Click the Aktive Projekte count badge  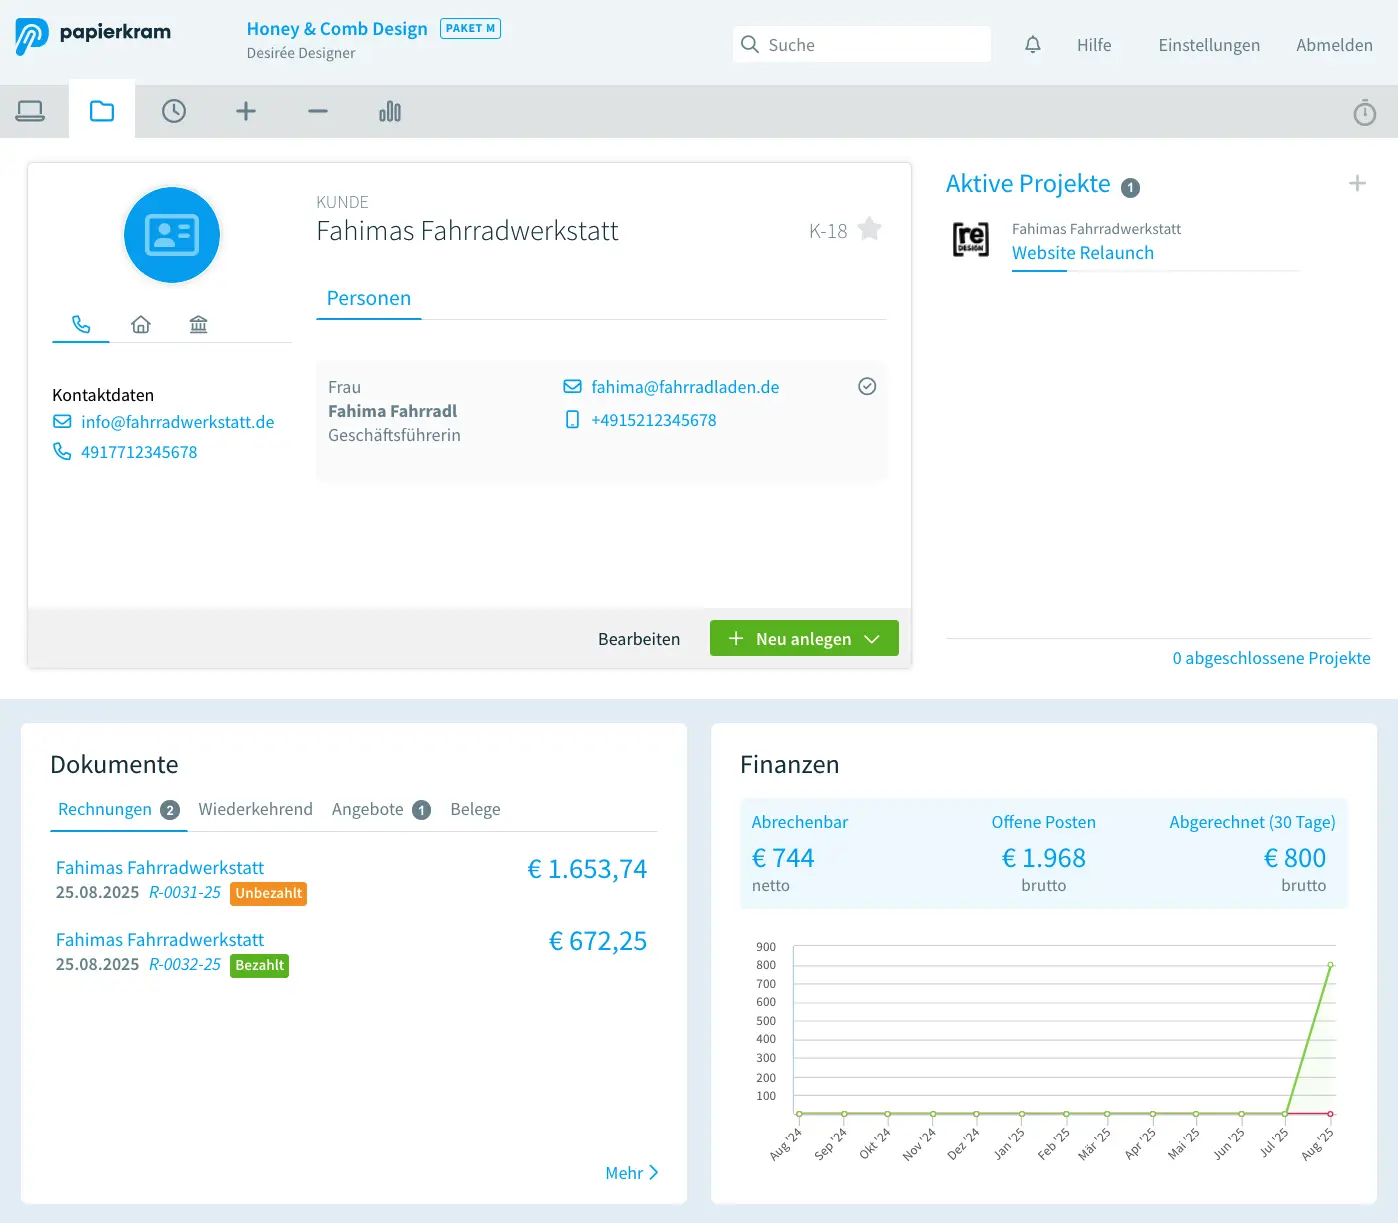[1131, 187]
